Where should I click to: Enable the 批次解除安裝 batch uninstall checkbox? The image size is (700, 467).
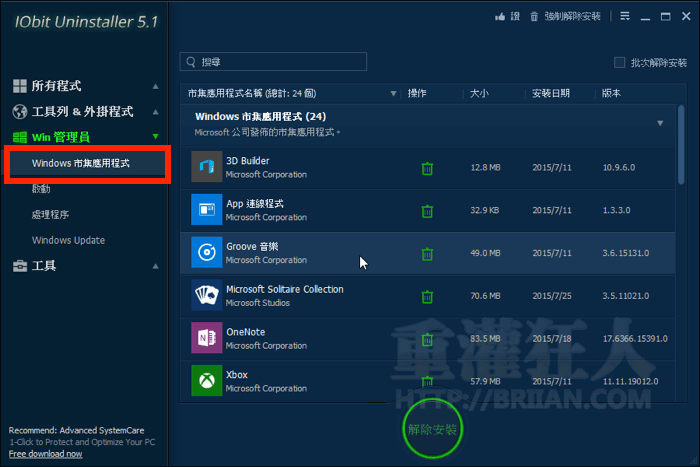click(619, 63)
